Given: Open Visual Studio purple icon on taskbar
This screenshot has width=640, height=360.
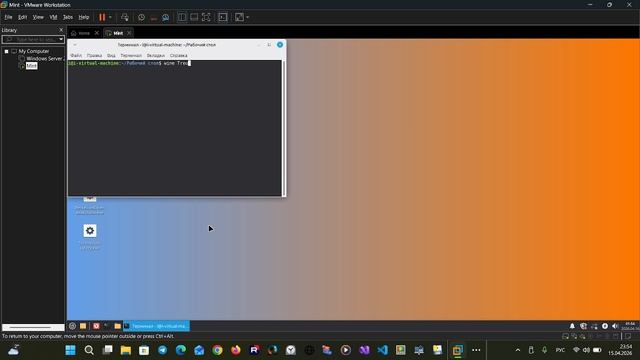Looking at the screenshot, I should pyautogui.click(x=364, y=350).
